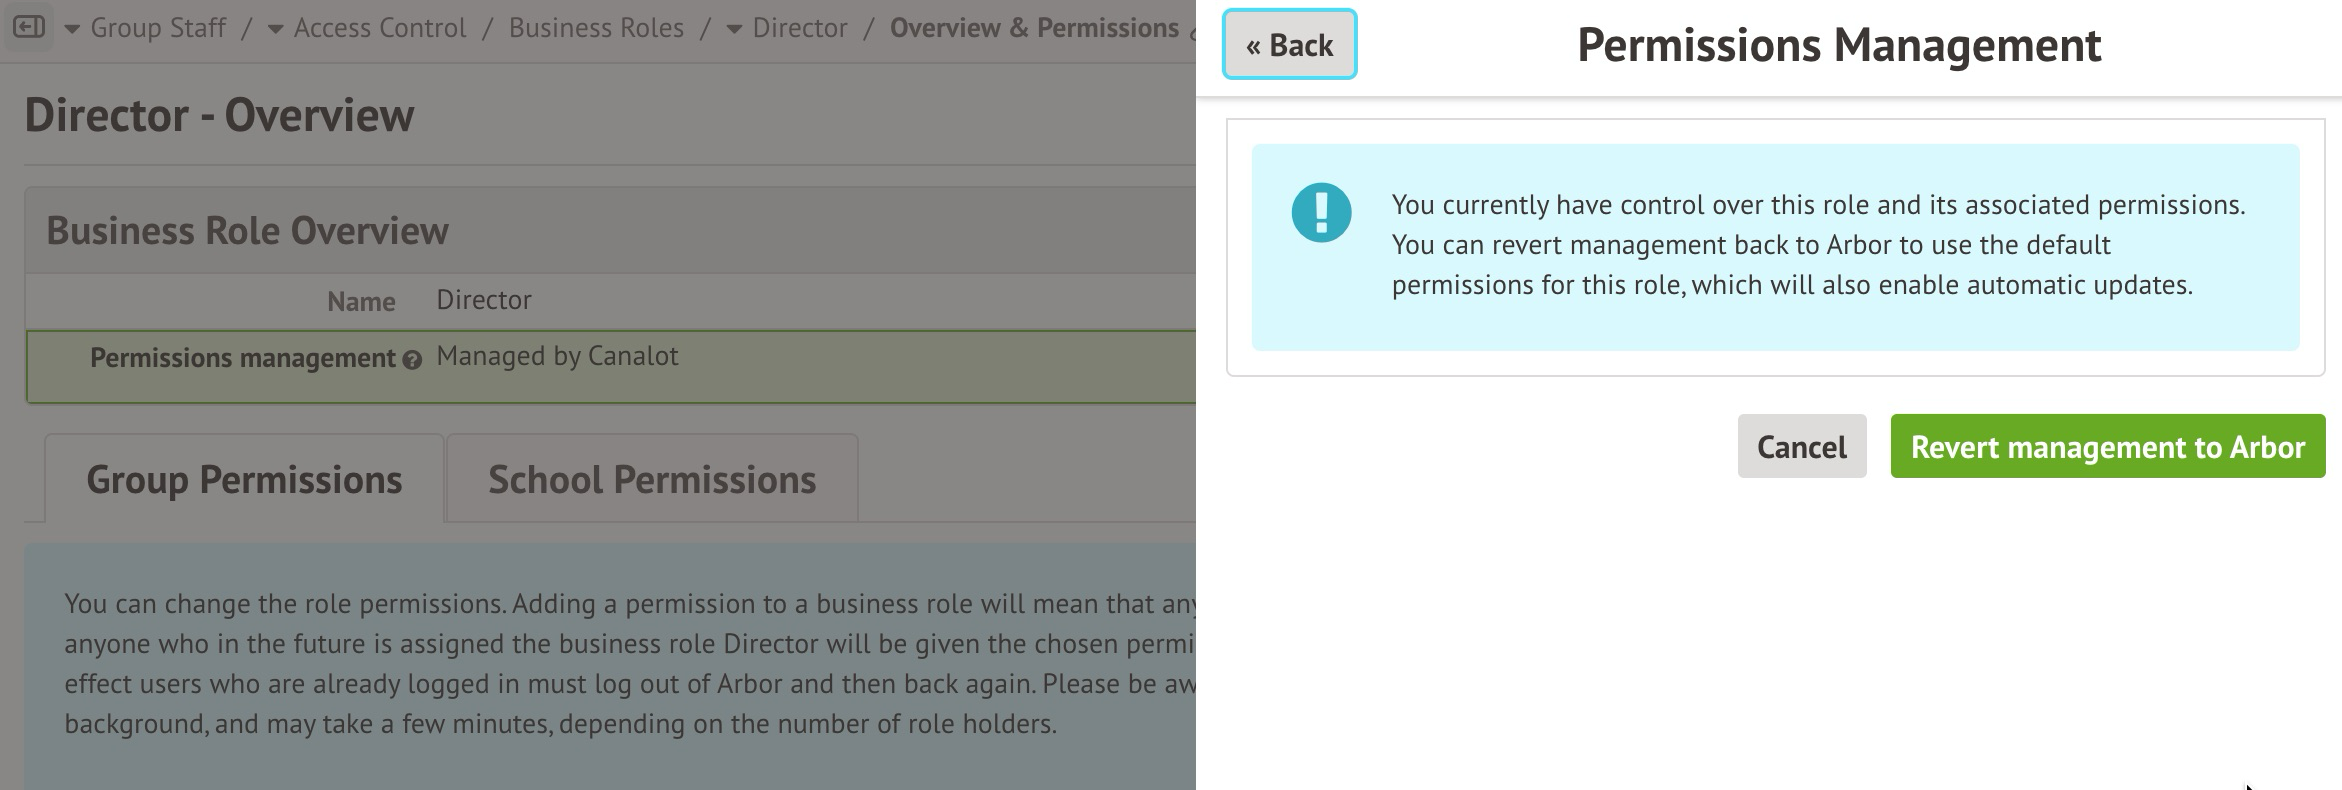Click the Business Role Overview header
Viewport: 2342px width, 790px height.
[247, 231]
